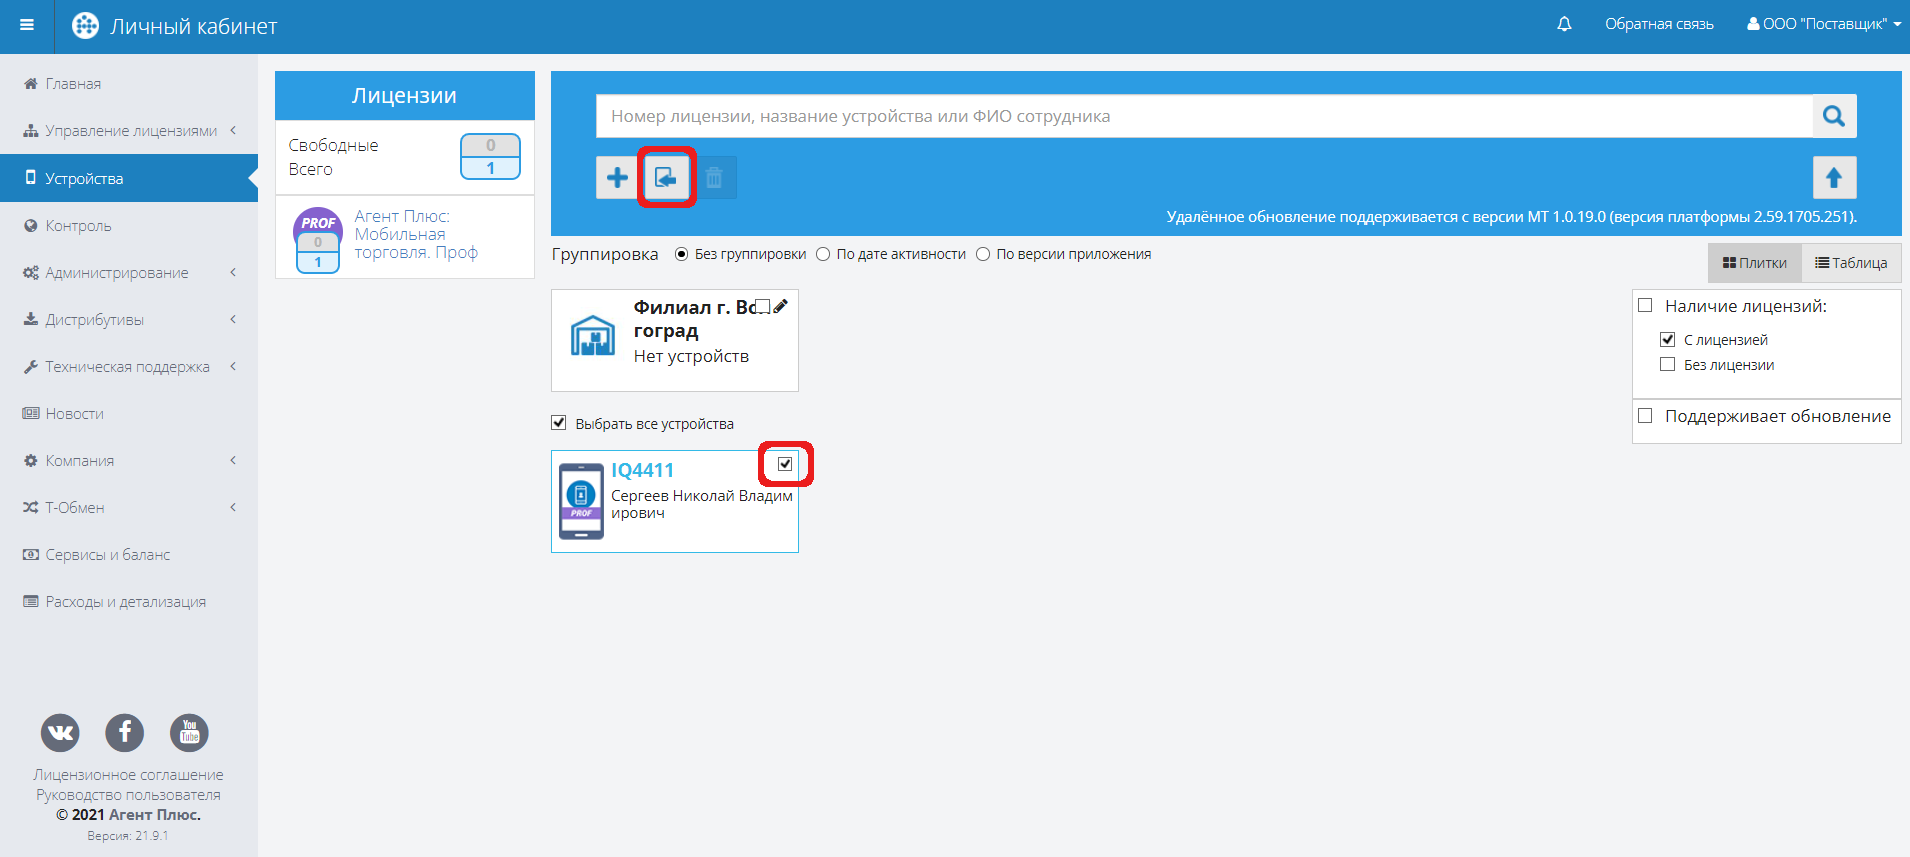Open the VK social link
Viewport: 1910px width, 857px height.
[60, 733]
